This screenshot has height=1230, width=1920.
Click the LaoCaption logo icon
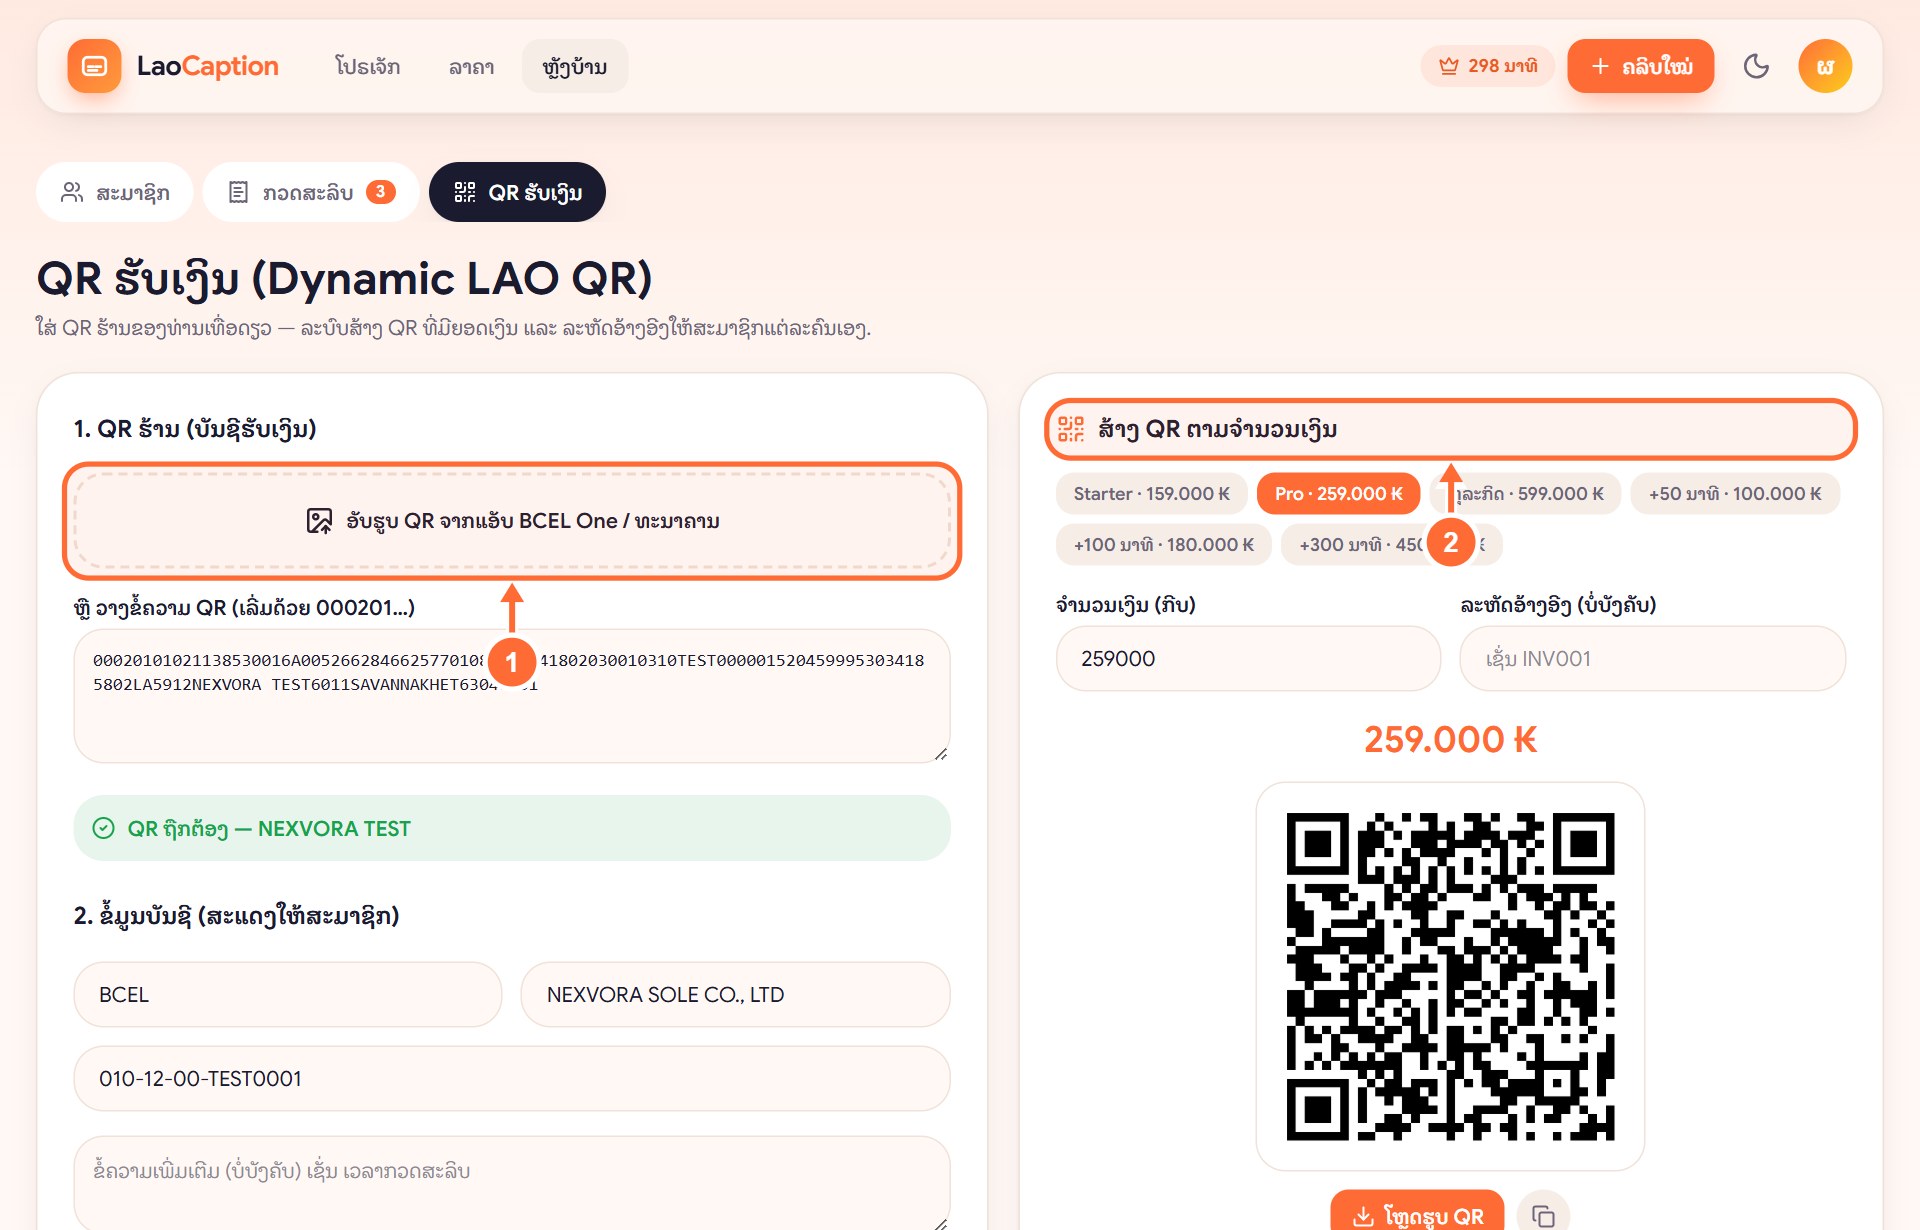(x=94, y=66)
